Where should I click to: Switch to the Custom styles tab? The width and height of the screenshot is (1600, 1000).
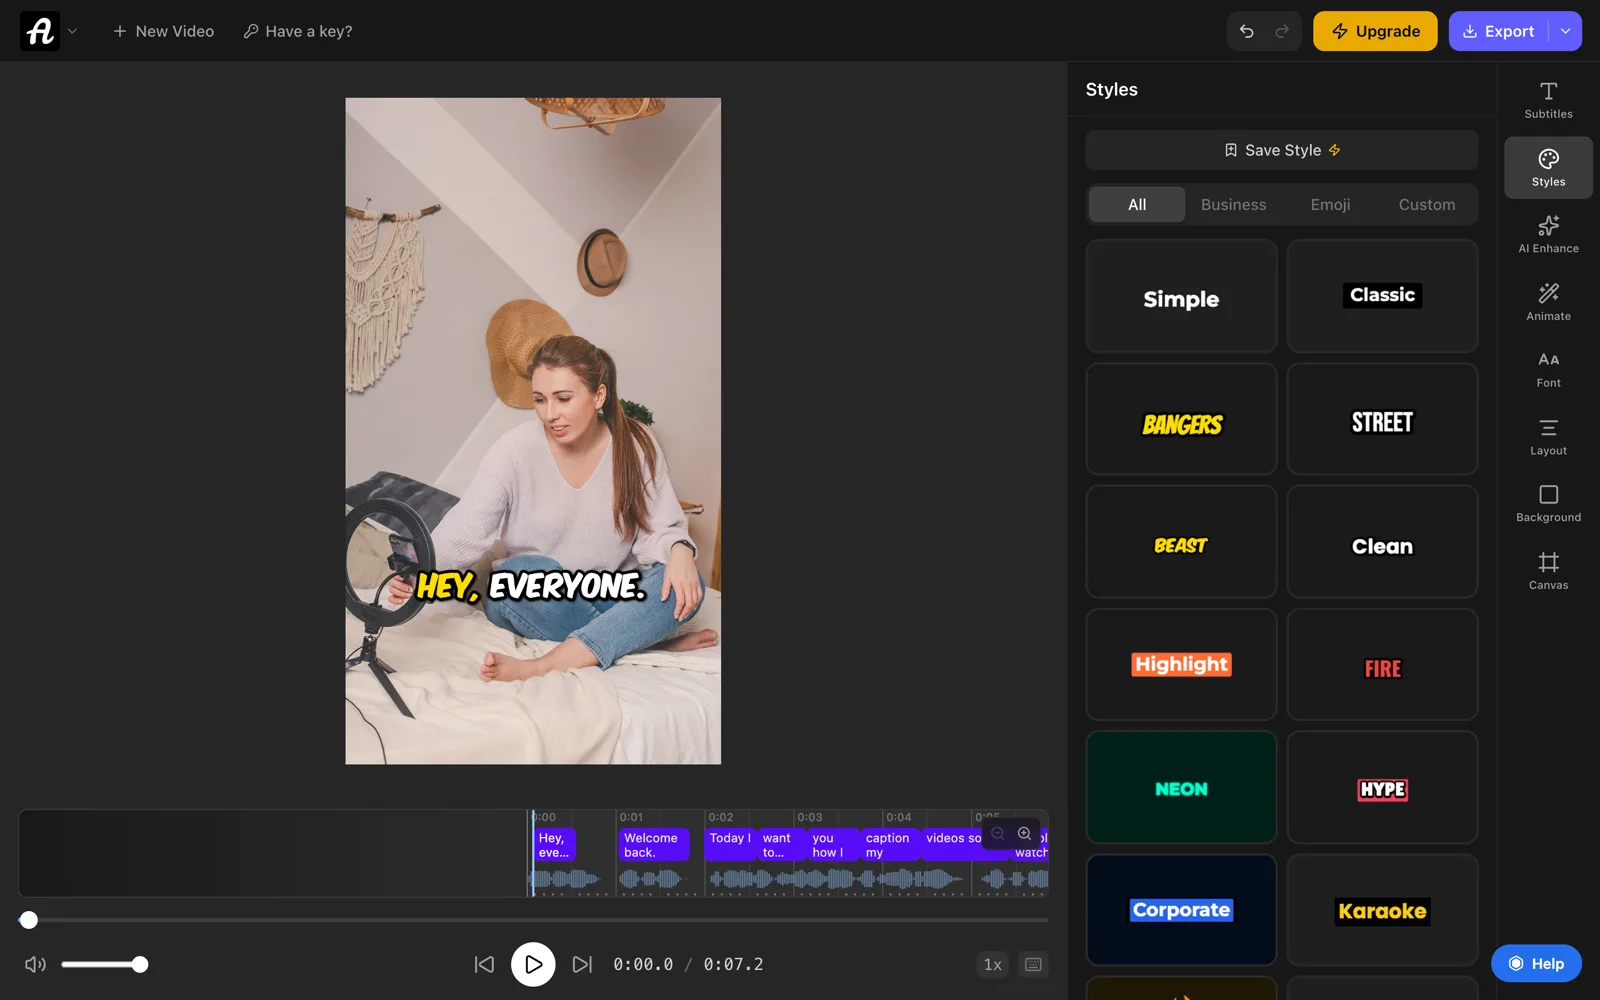coord(1426,204)
